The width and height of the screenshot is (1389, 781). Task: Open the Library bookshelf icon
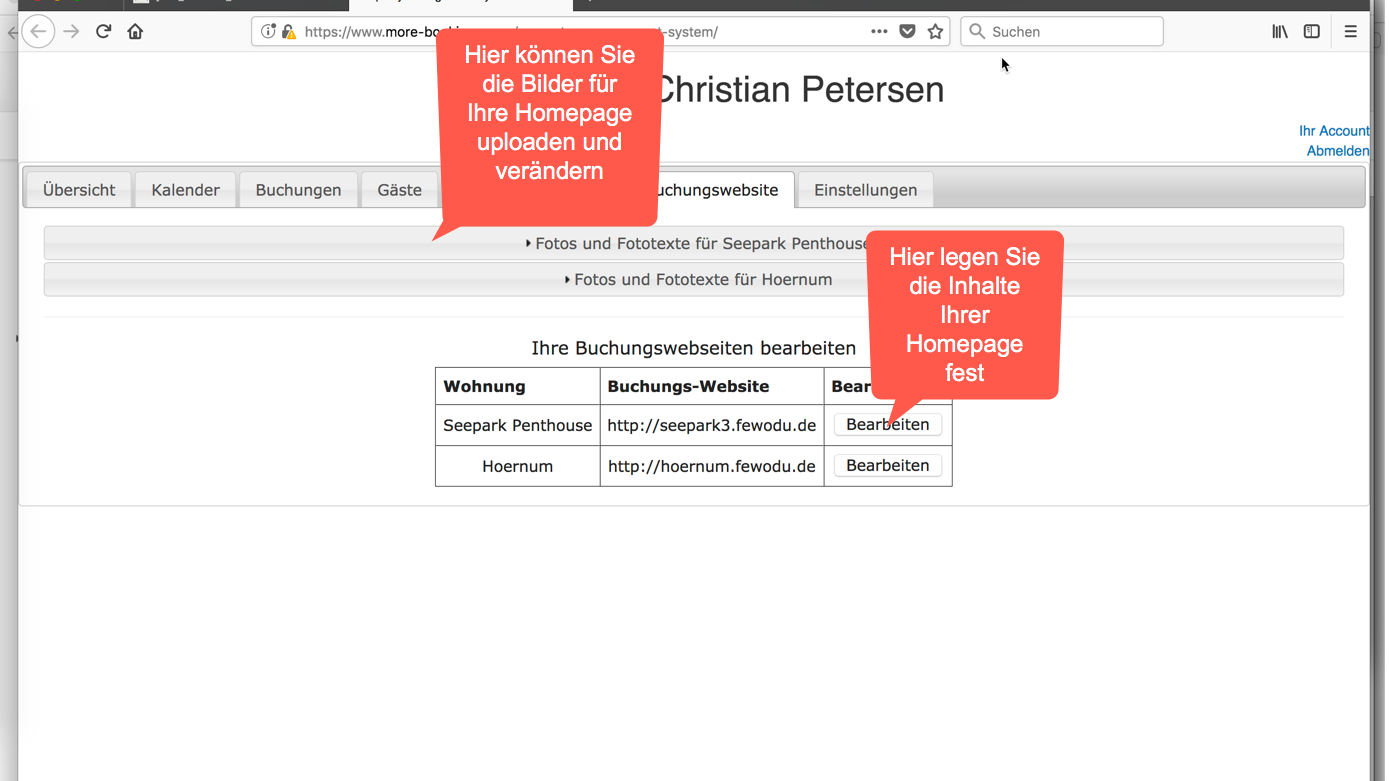pos(1280,32)
